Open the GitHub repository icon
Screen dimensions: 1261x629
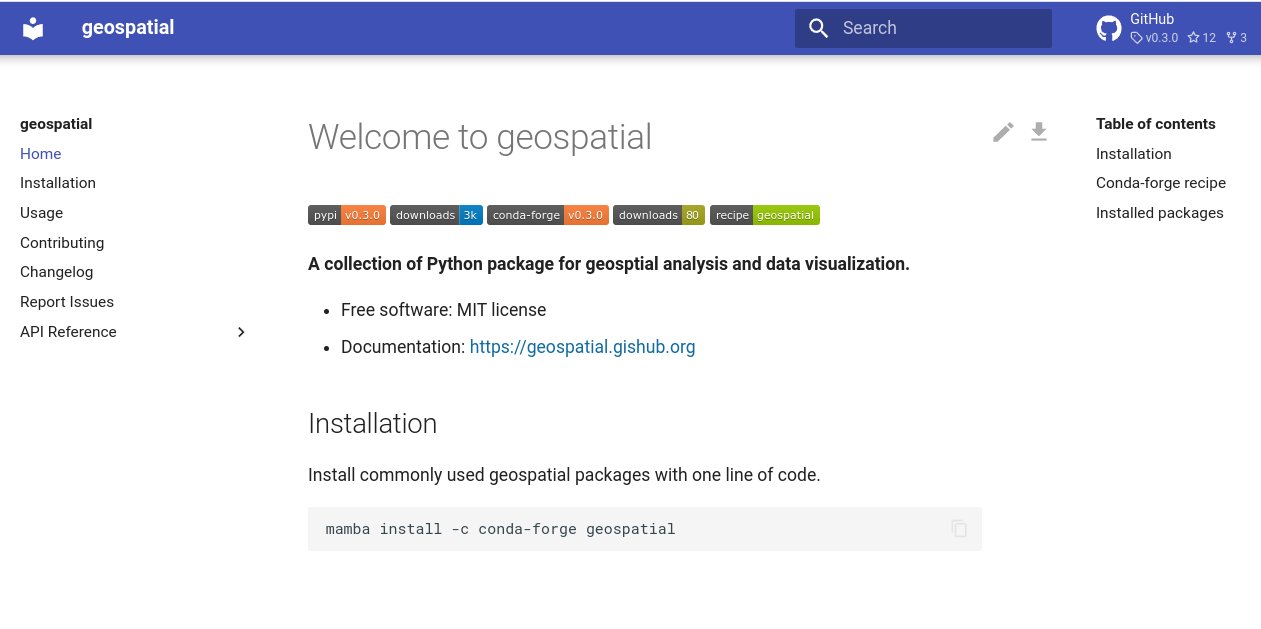(1109, 28)
